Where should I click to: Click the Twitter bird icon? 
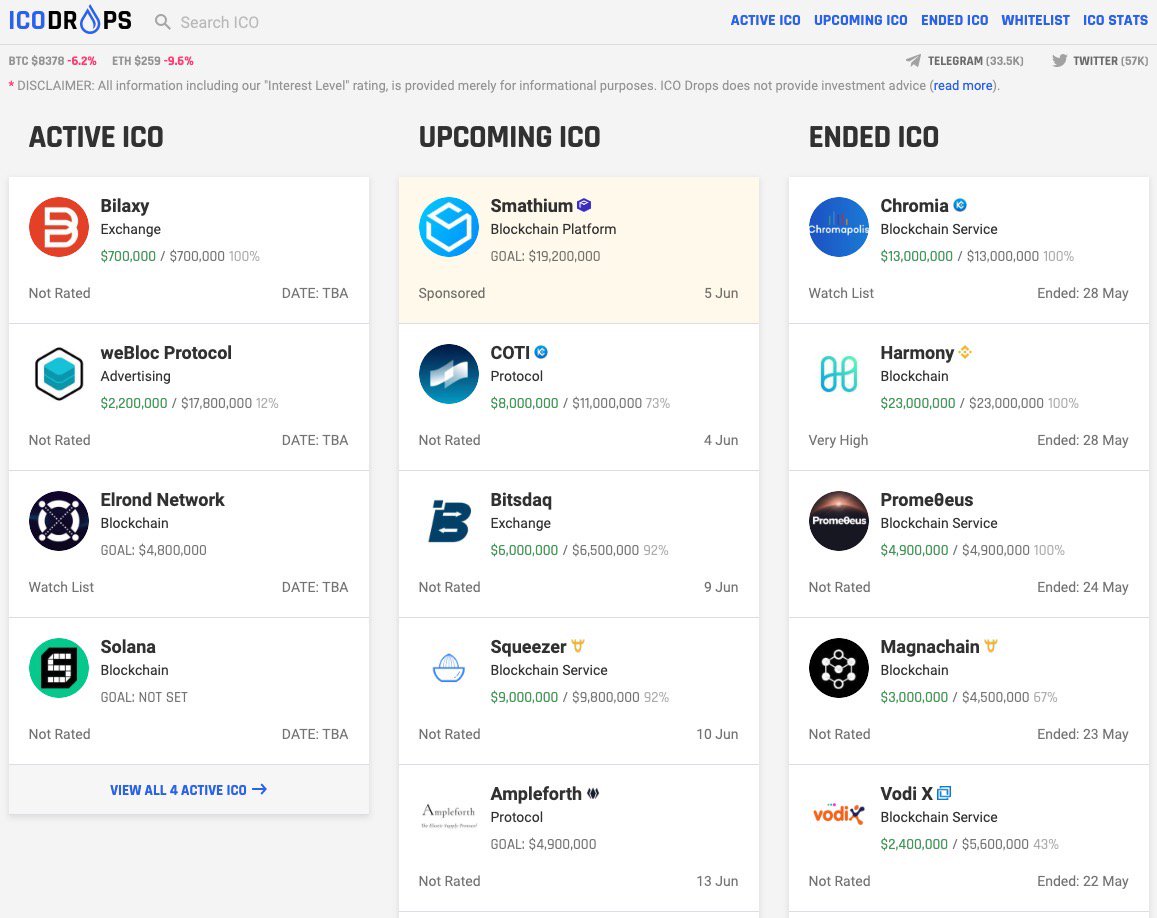pyautogui.click(x=1060, y=61)
